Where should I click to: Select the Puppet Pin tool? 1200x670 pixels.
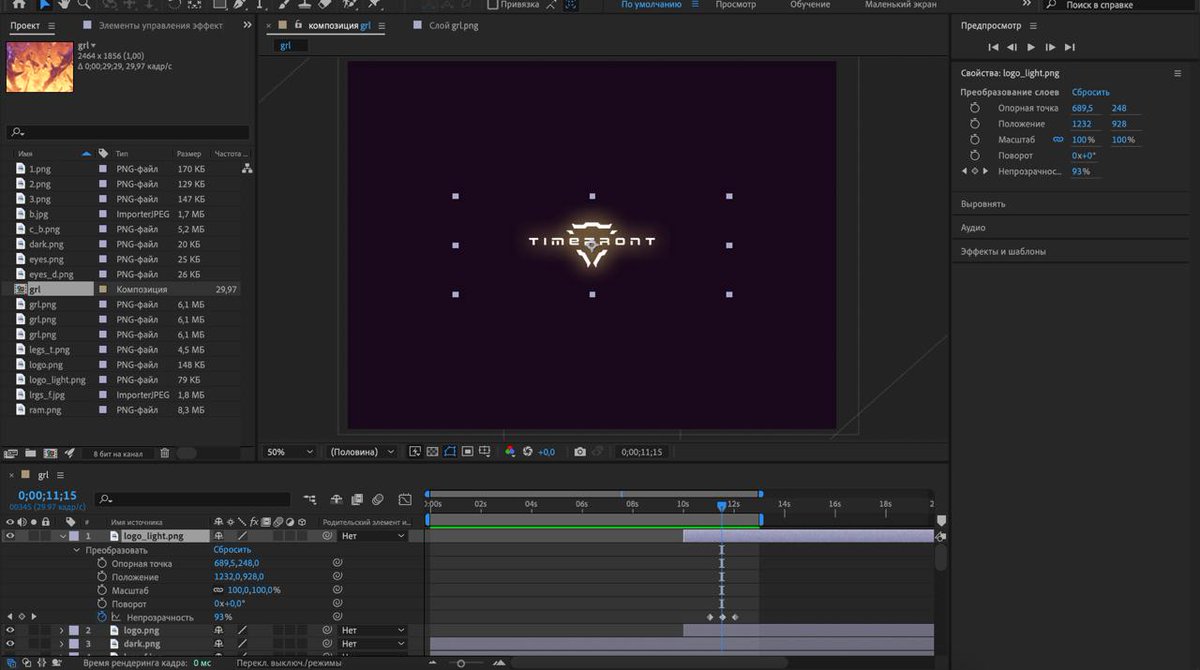pyautogui.click(x=374, y=4)
